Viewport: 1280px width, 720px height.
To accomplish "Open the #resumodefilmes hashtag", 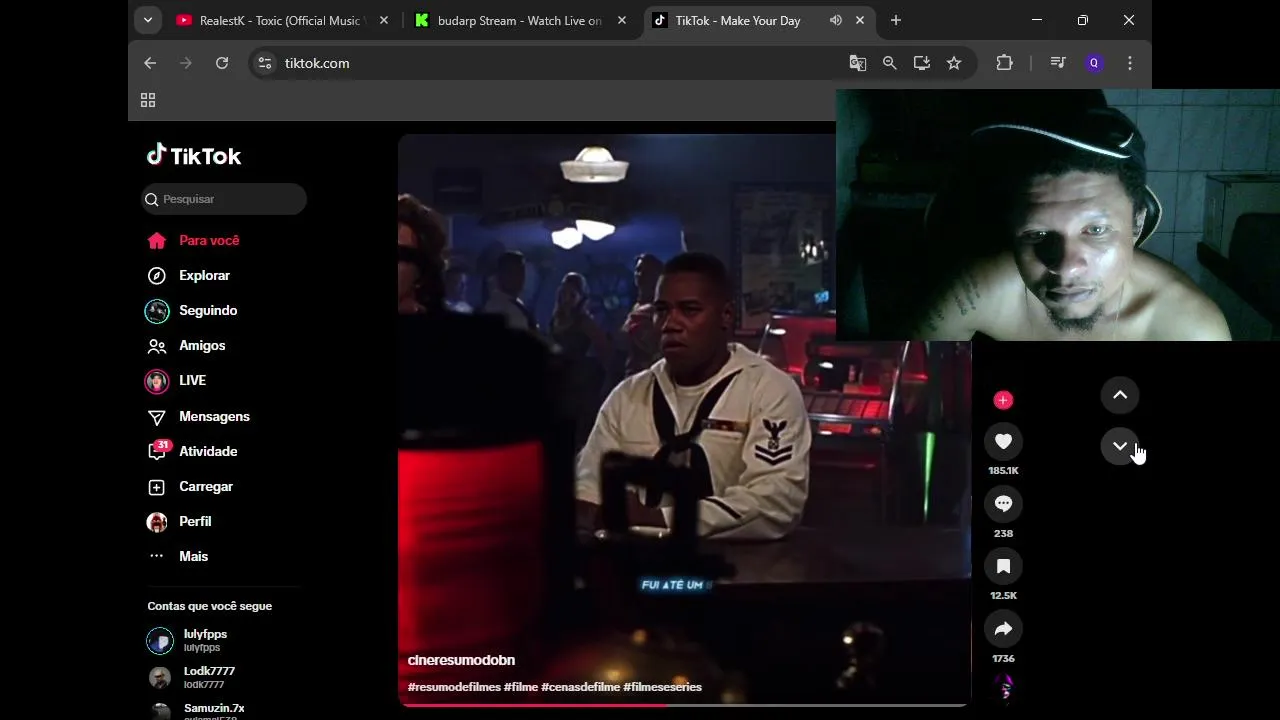I will (454, 687).
